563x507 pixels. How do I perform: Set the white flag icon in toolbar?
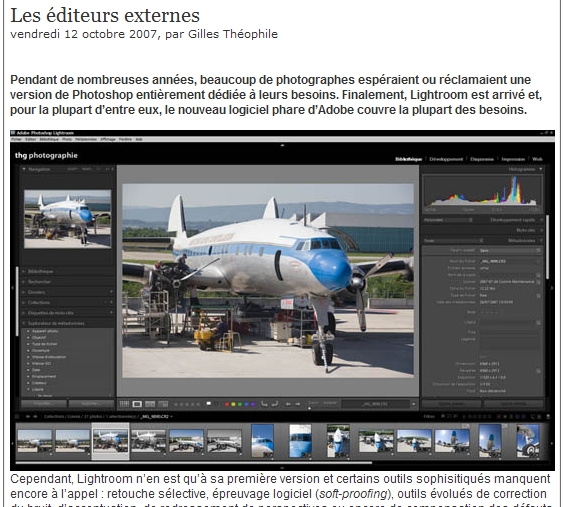point(209,404)
